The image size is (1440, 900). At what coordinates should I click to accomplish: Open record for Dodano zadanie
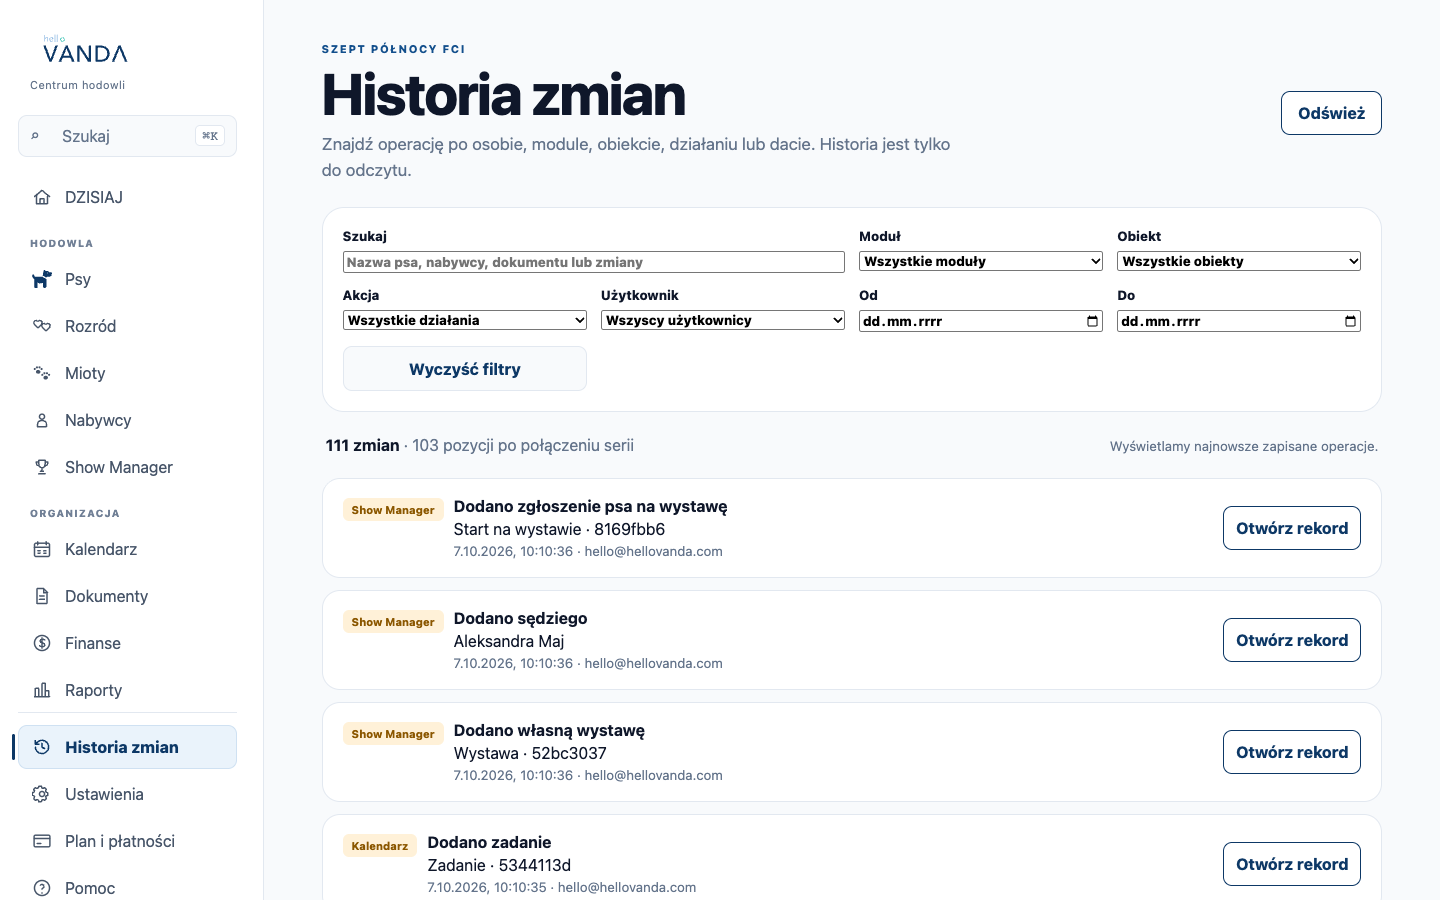pyautogui.click(x=1292, y=864)
